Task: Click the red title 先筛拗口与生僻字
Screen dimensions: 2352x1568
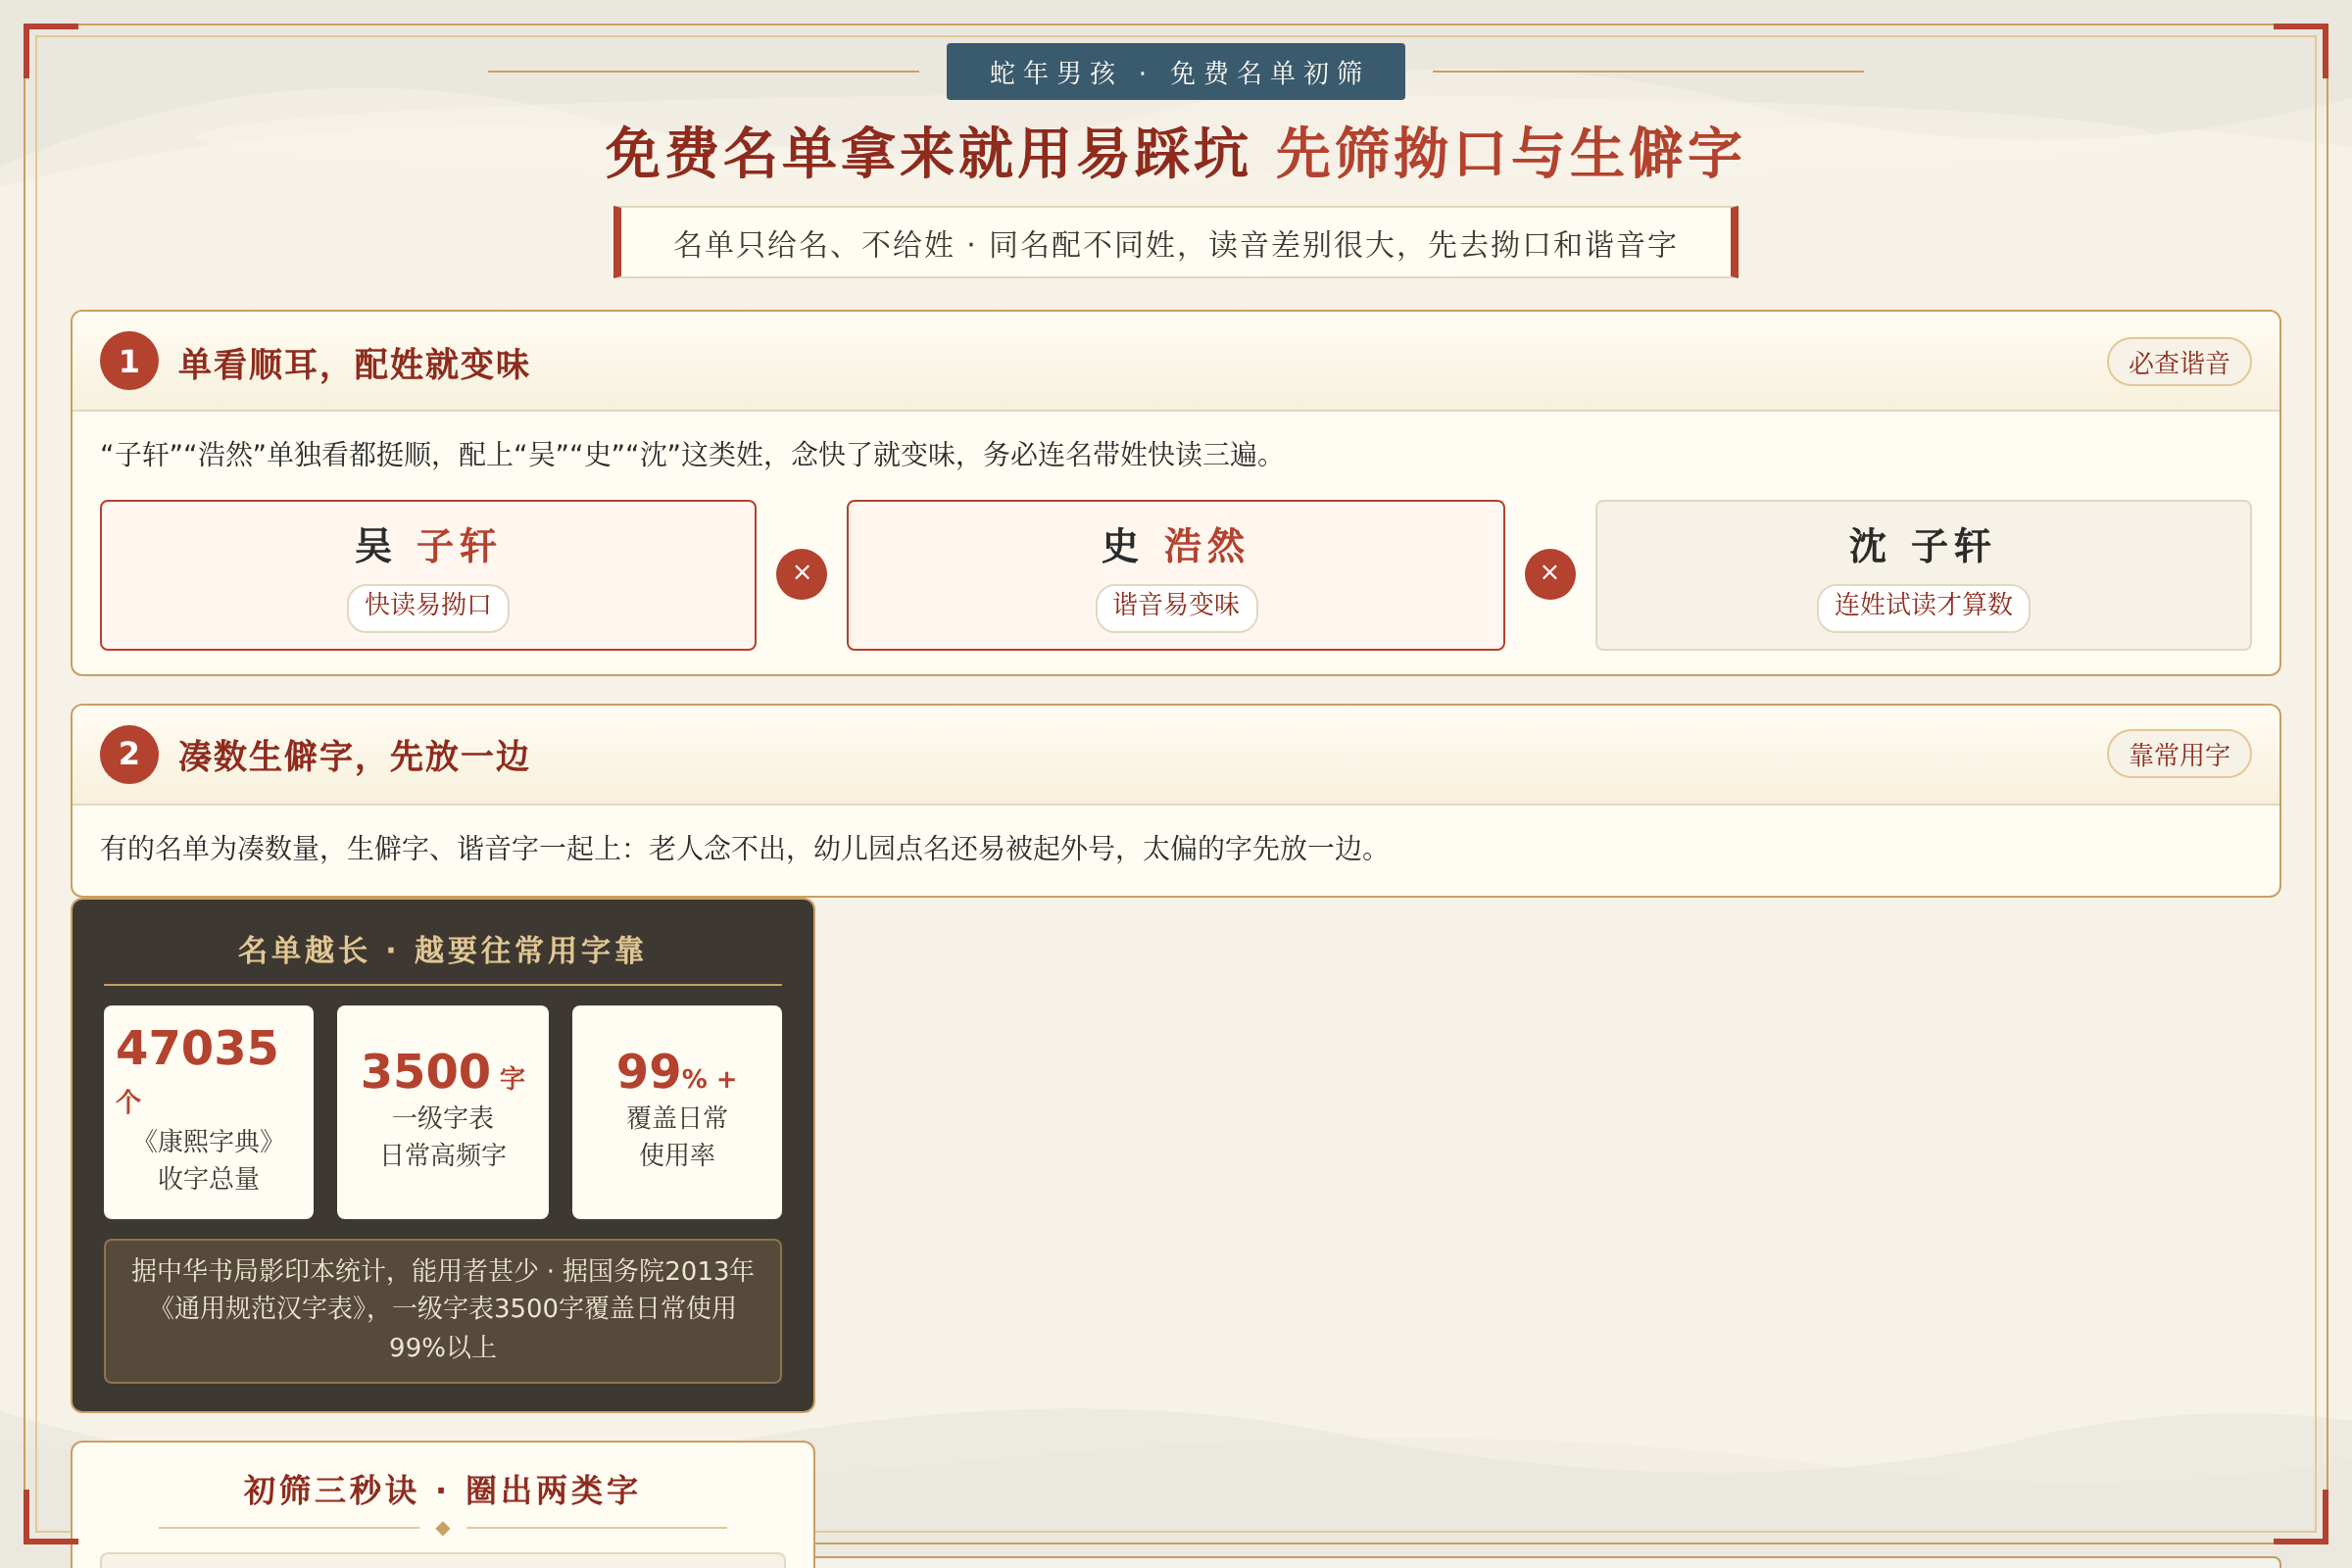Action: point(1510,154)
